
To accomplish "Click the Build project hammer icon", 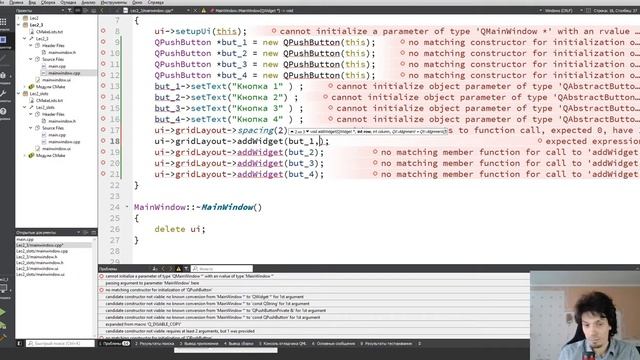I will 3,338.
